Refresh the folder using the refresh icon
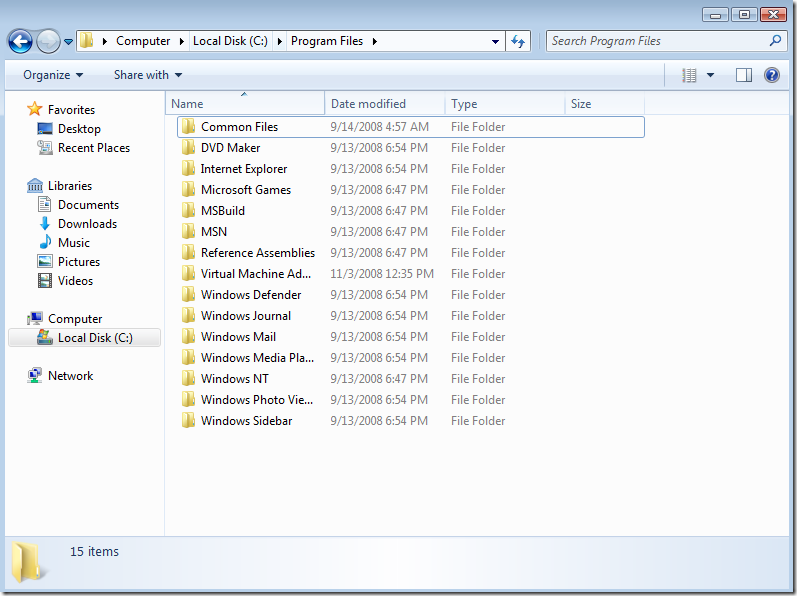Screen dimensions: 797x596 point(518,41)
